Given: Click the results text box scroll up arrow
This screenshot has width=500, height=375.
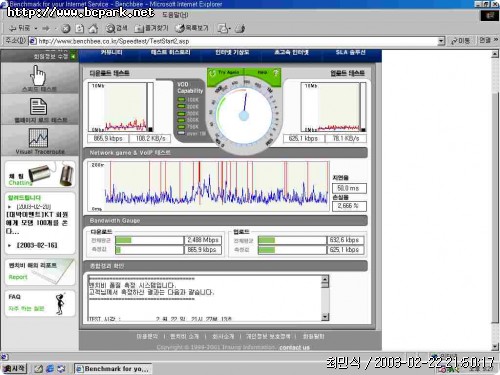Looking at the screenshot, I should click(x=325, y=279).
